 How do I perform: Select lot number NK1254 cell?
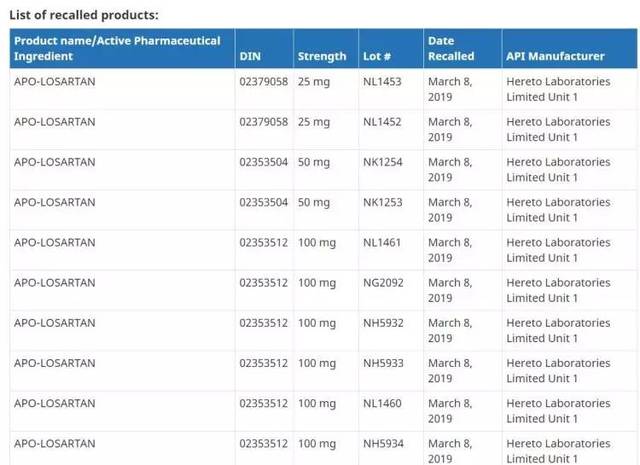(x=382, y=162)
